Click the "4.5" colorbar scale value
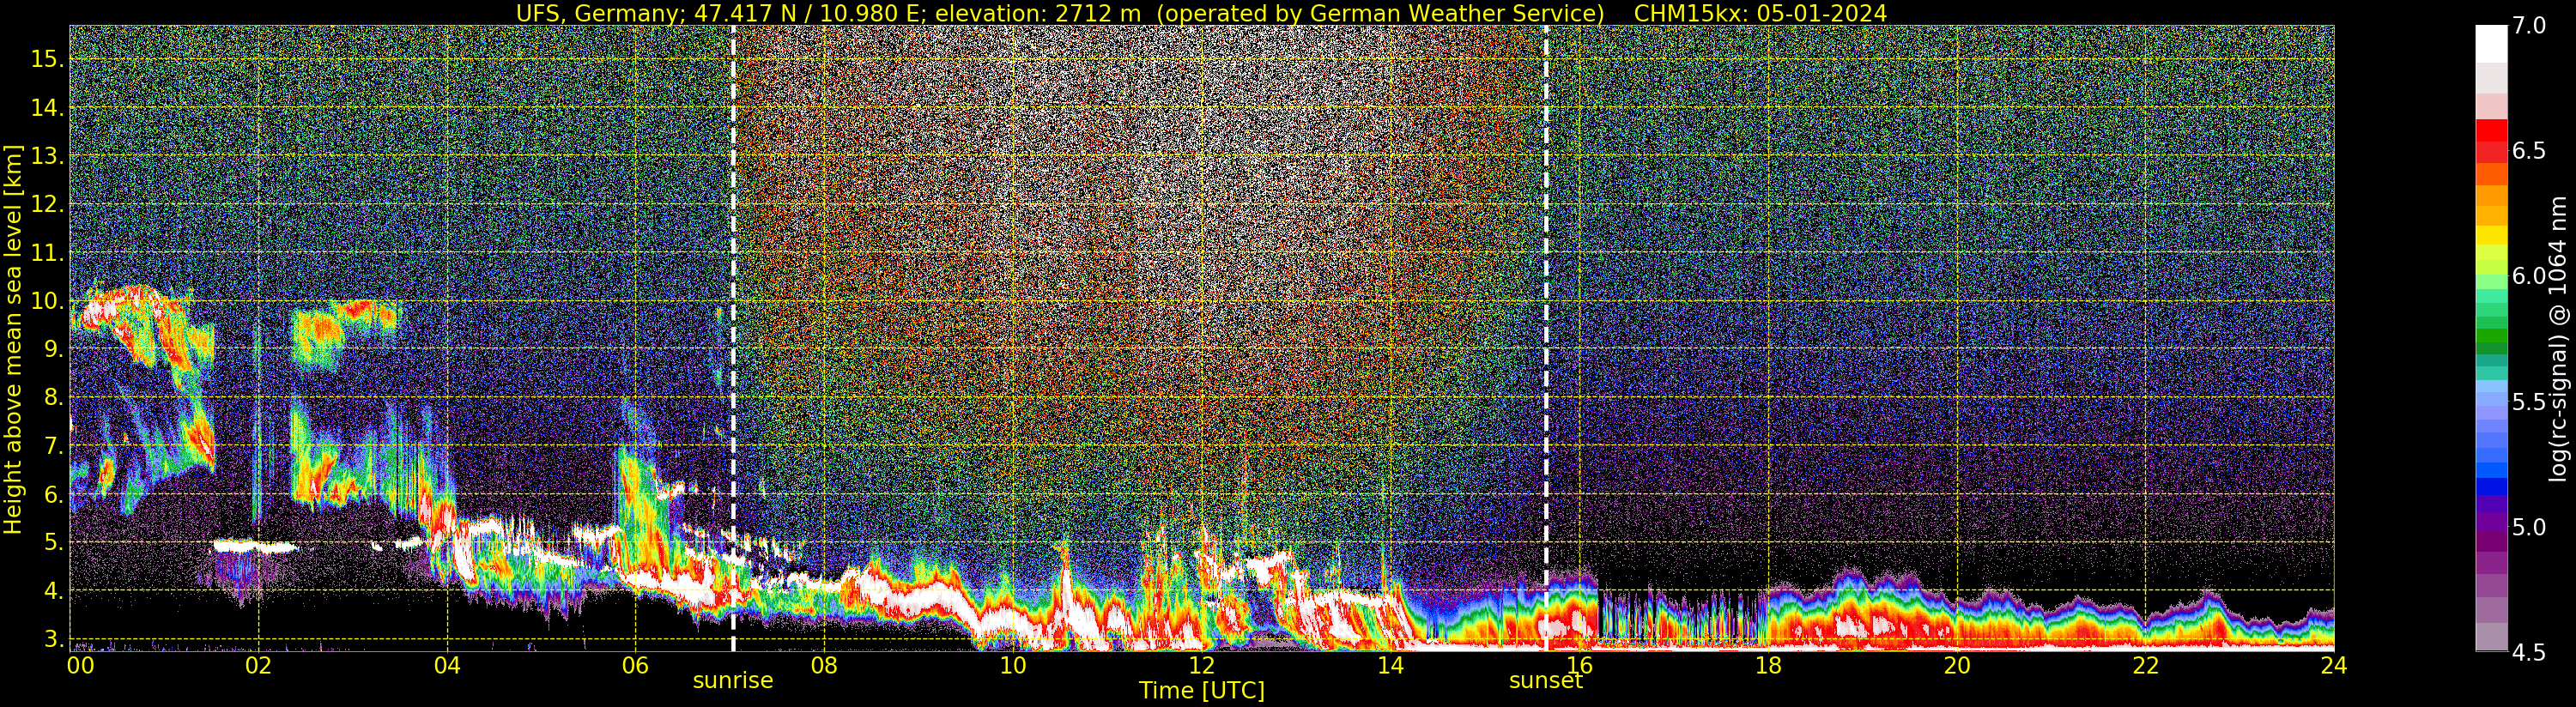Screen dimensions: 2576x707 pos(2528,652)
